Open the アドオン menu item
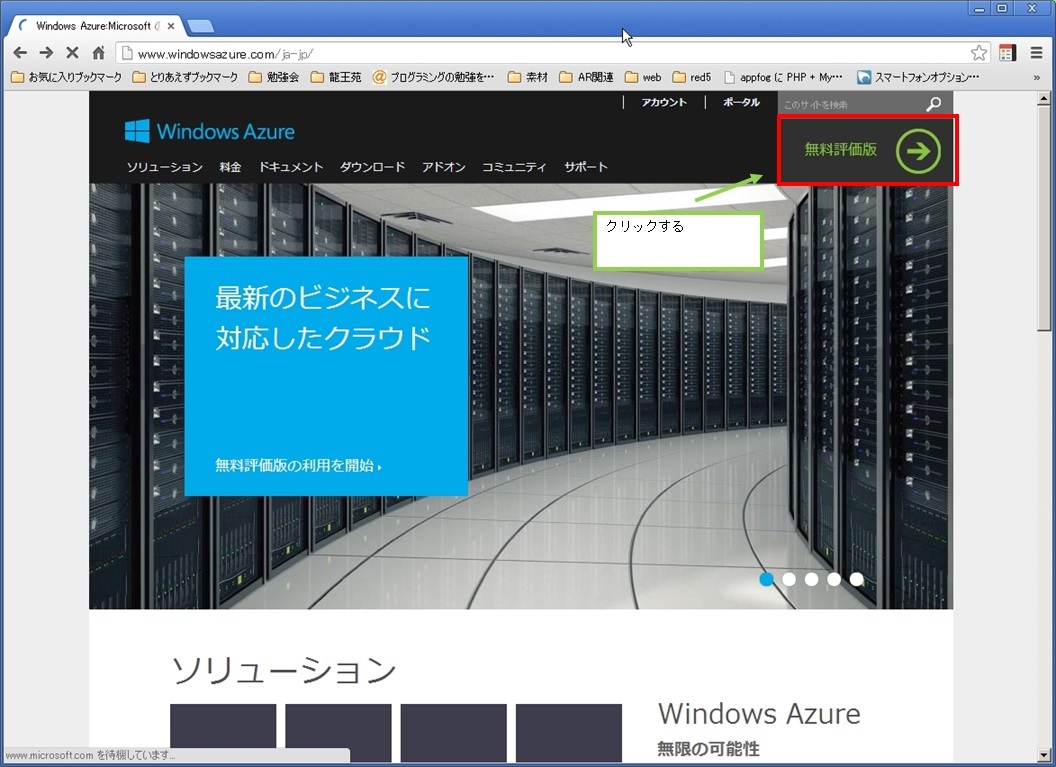The height and width of the screenshot is (767, 1056). [444, 167]
